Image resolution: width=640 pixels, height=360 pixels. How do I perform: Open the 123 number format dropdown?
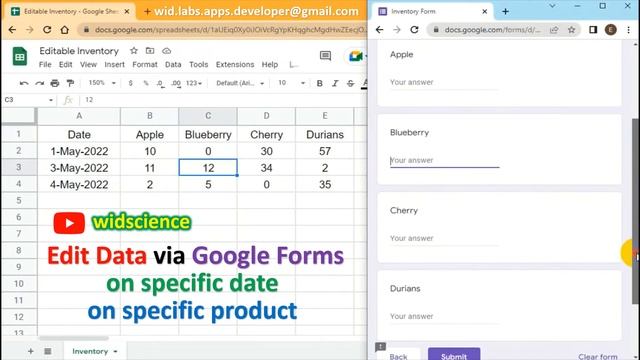click(x=194, y=83)
